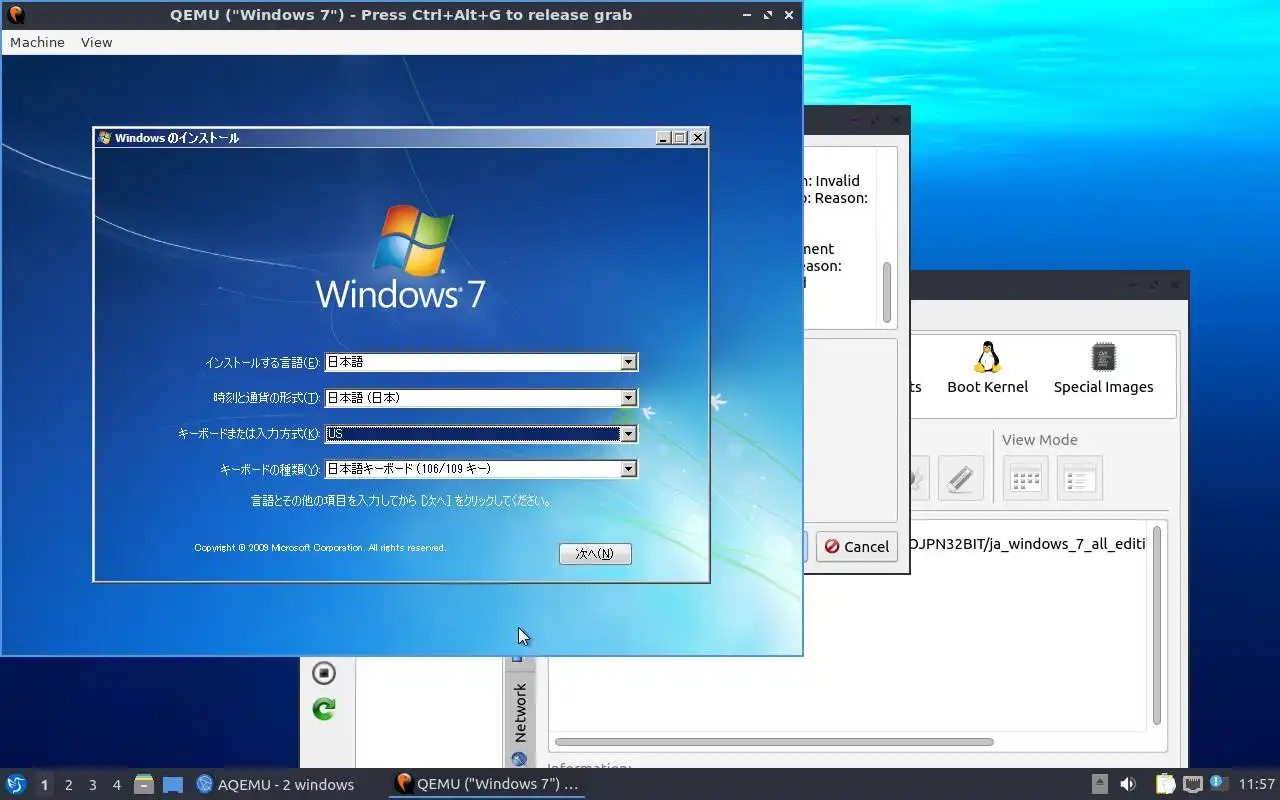
Task: Expand the keyboard input method dropdown showing US
Action: [x=481, y=434]
